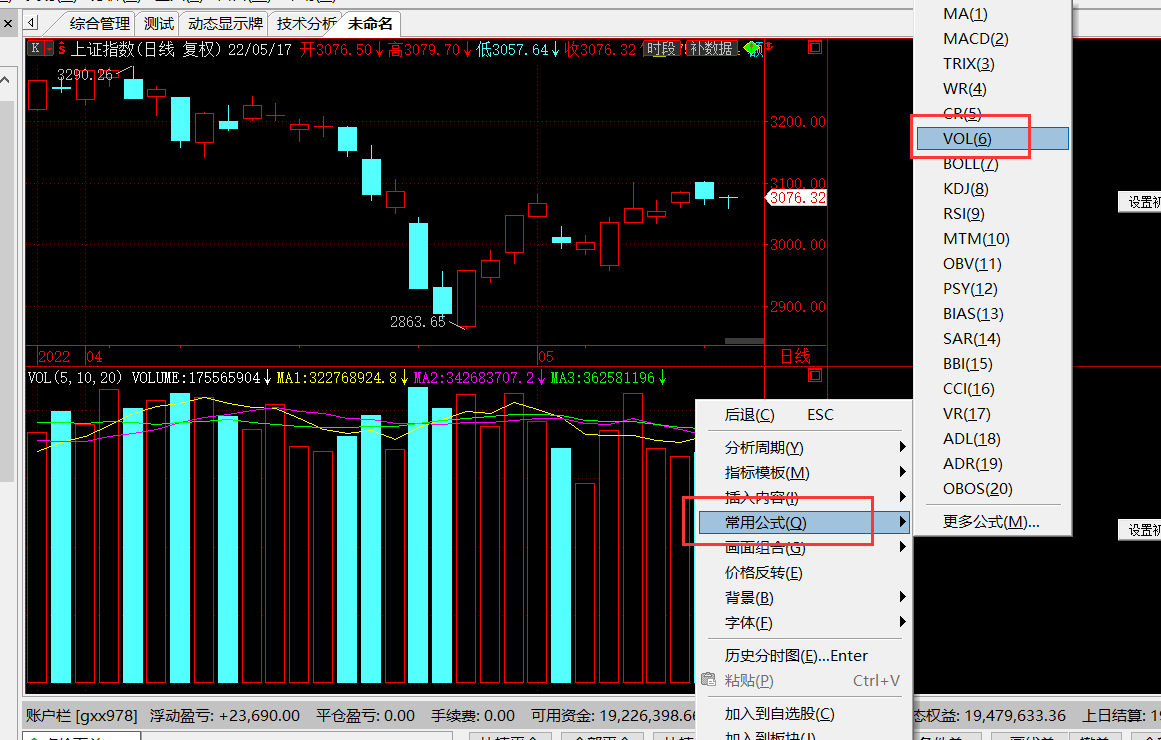The height and width of the screenshot is (740, 1161).
Task: Click the red S marker before 上证指数
Action: click(x=62, y=49)
